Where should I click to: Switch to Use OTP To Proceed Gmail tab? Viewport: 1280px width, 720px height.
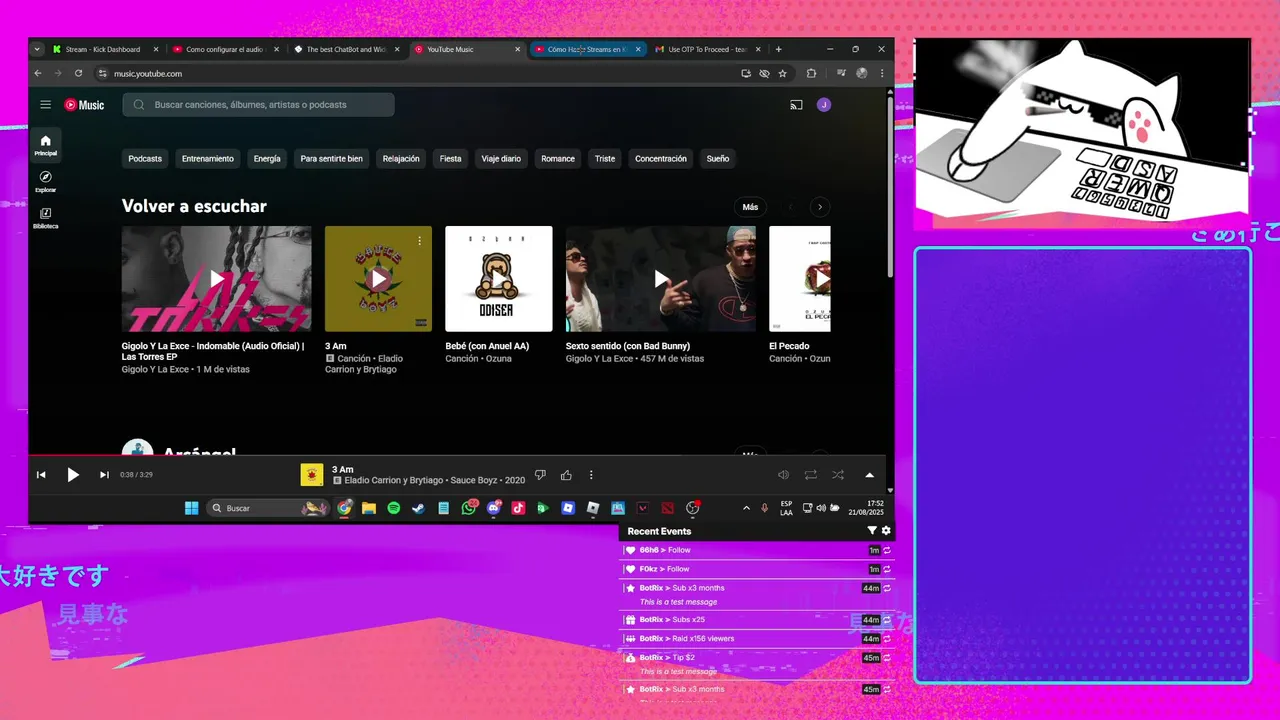[709, 49]
